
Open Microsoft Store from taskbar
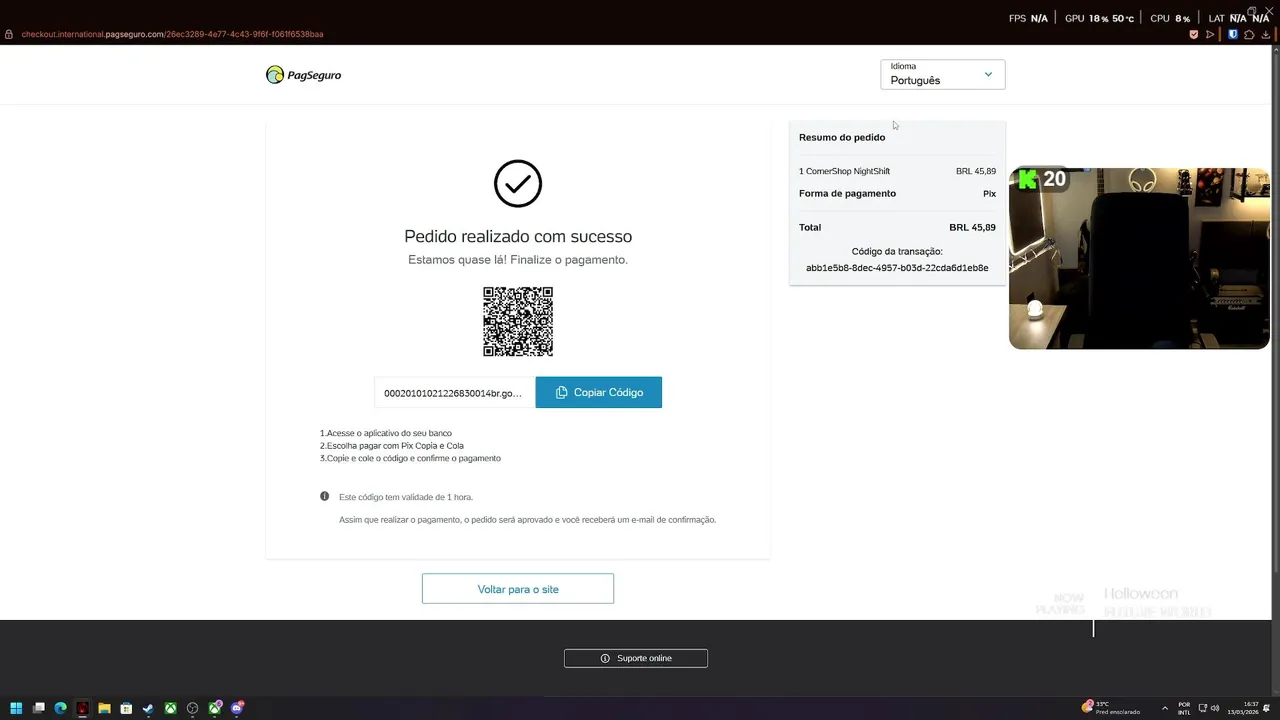126,708
